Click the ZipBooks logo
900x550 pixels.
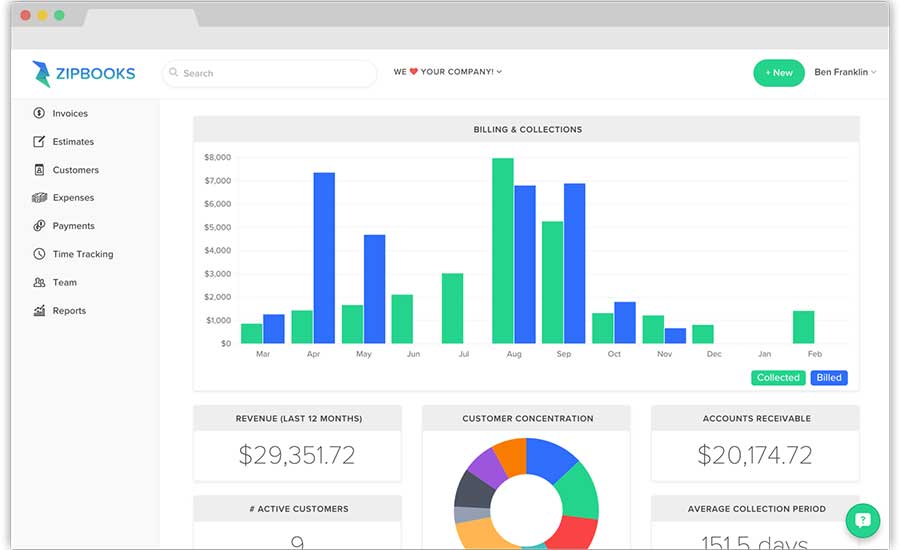tap(84, 73)
